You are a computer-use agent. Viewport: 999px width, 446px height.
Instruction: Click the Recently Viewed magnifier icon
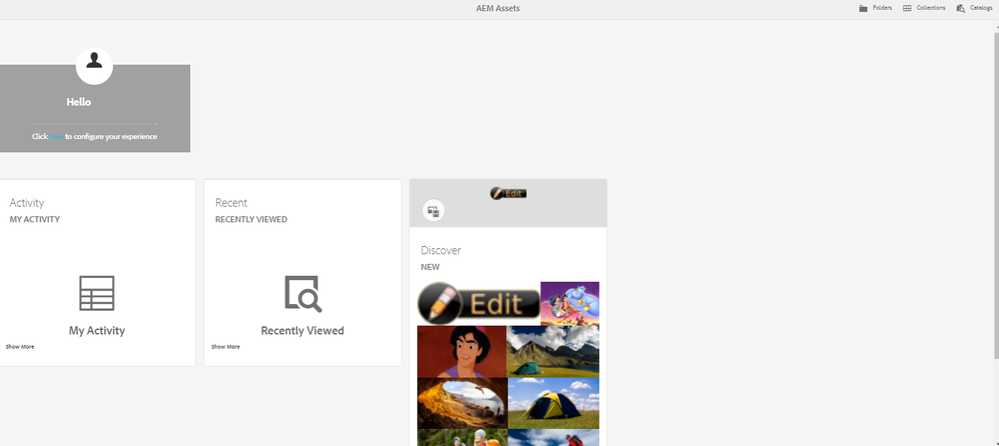[302, 294]
